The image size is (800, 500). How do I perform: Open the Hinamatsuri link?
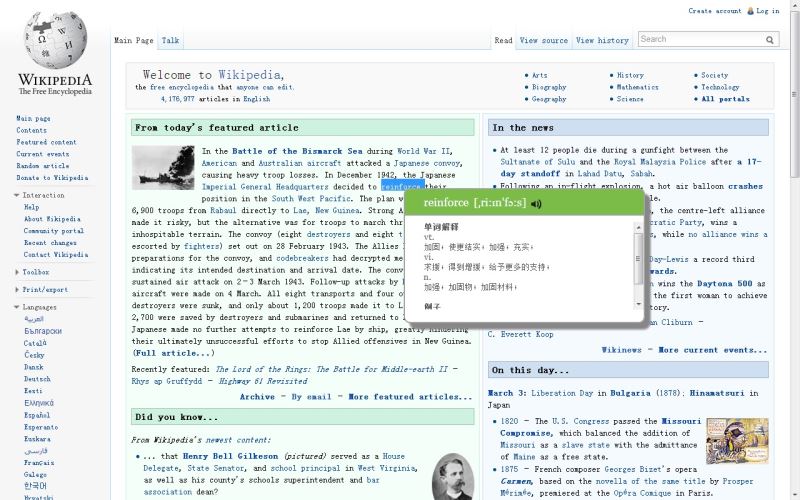(x=717, y=393)
